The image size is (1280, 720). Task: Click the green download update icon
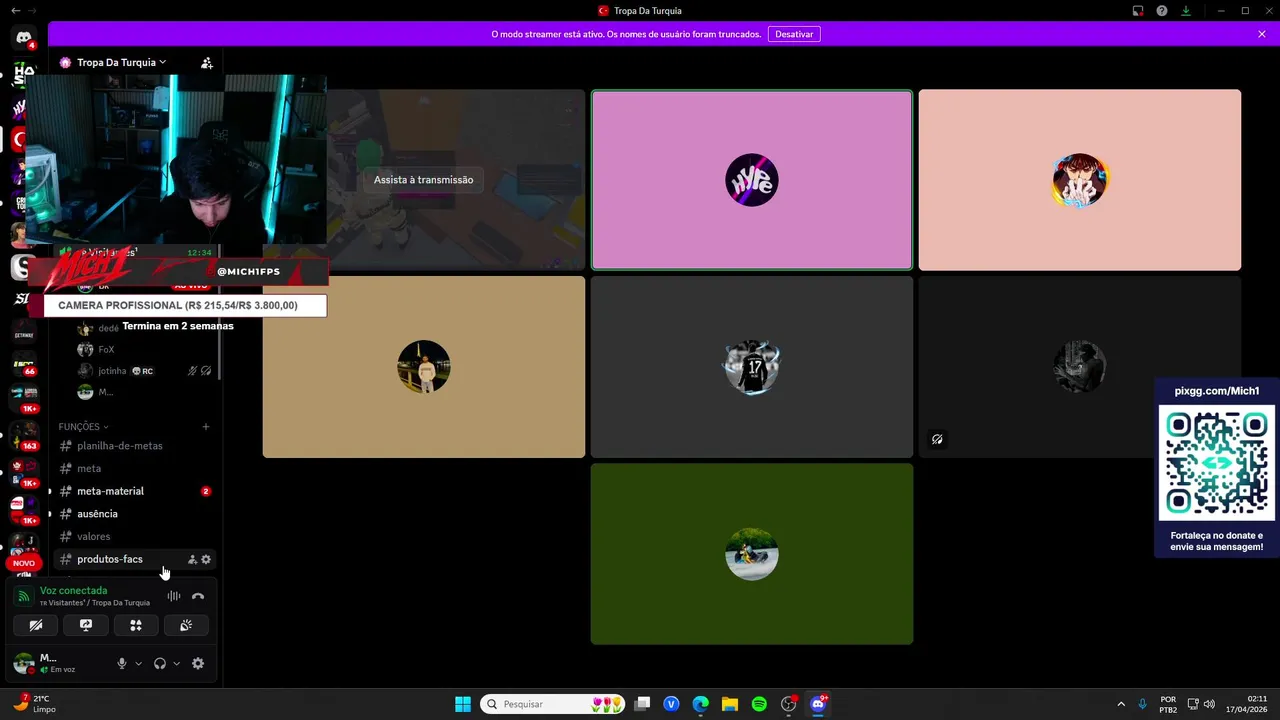click(1186, 11)
